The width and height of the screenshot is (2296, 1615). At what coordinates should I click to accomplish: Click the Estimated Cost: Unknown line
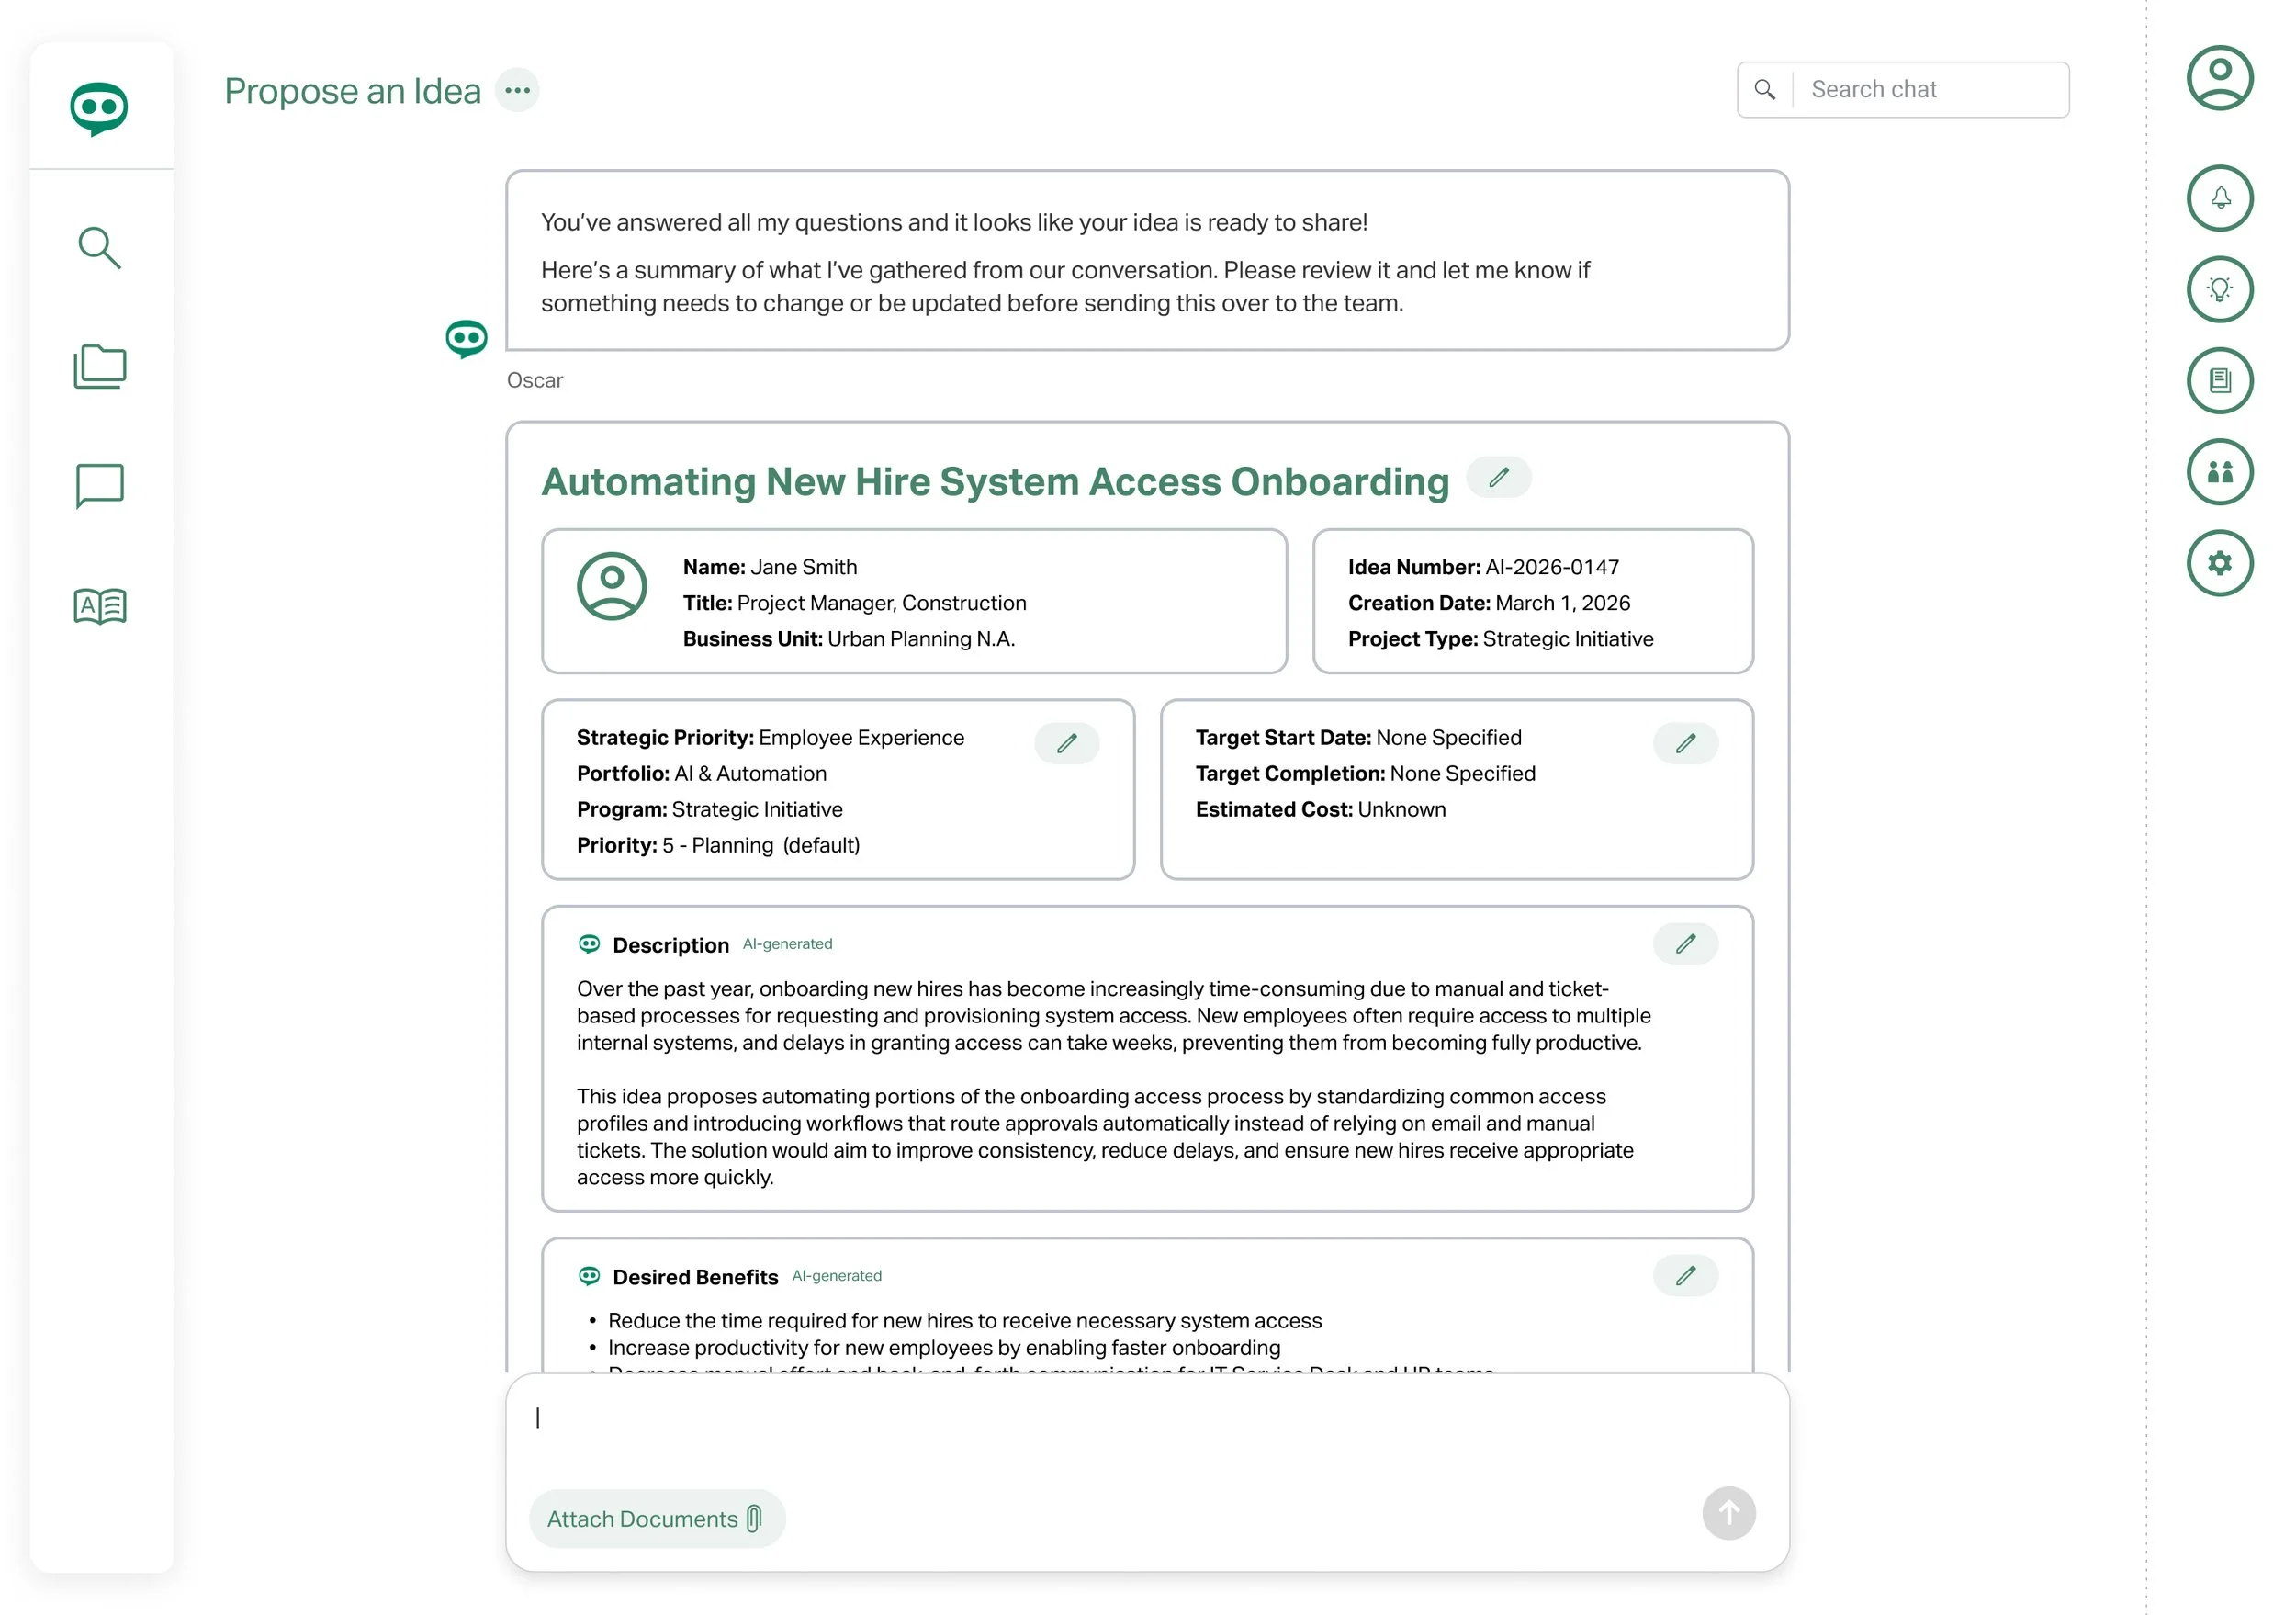(1320, 810)
